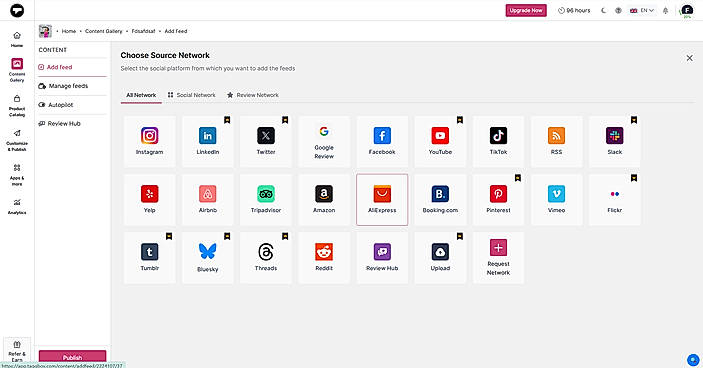Switch to the Social Network tab
The image size is (703, 368).
(x=191, y=95)
